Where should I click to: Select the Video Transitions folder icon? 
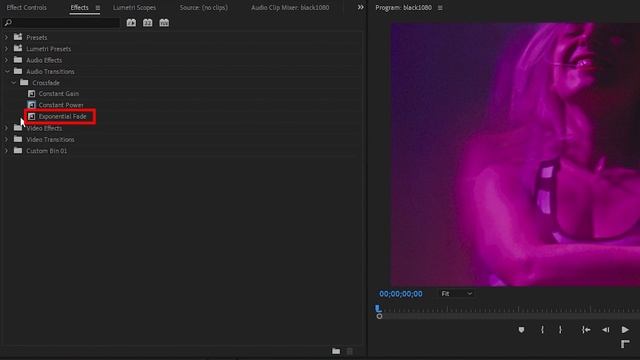click(18, 139)
